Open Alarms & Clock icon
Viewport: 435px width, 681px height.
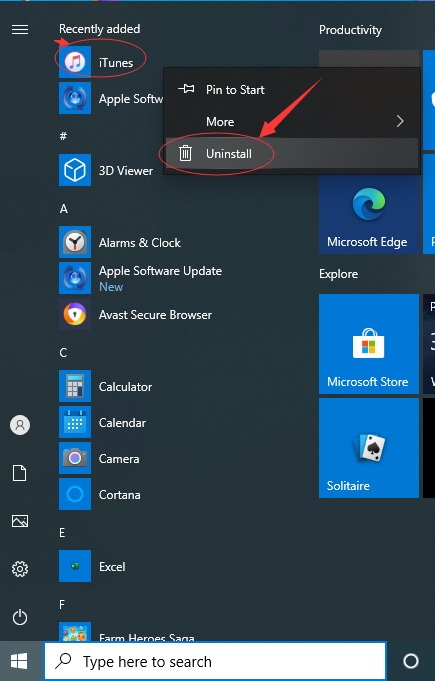pyautogui.click(x=75, y=242)
